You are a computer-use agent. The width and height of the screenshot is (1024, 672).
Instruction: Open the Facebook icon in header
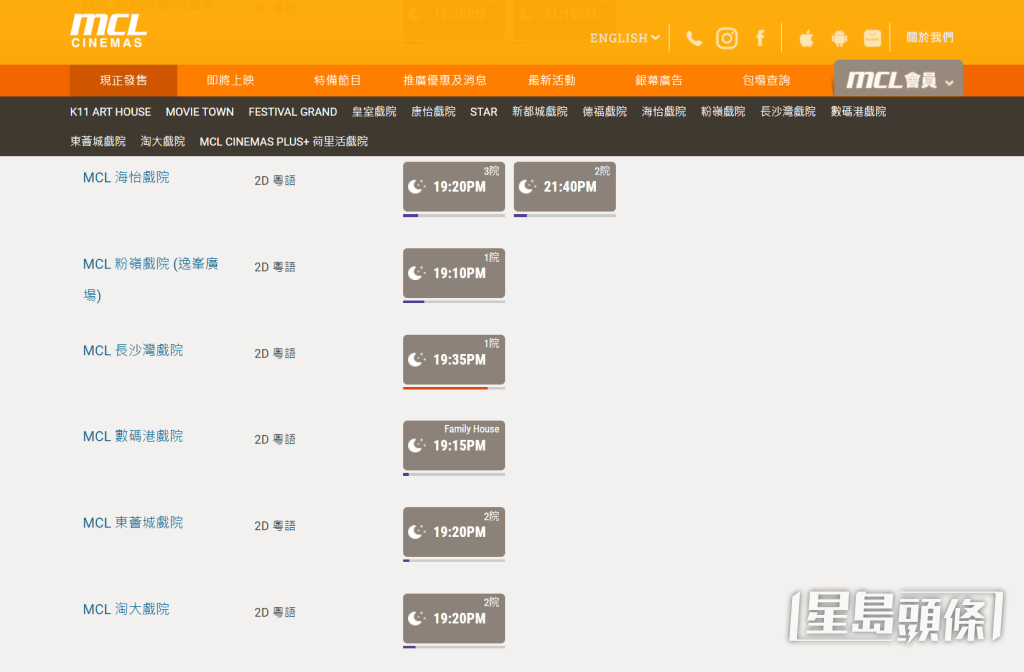point(760,39)
